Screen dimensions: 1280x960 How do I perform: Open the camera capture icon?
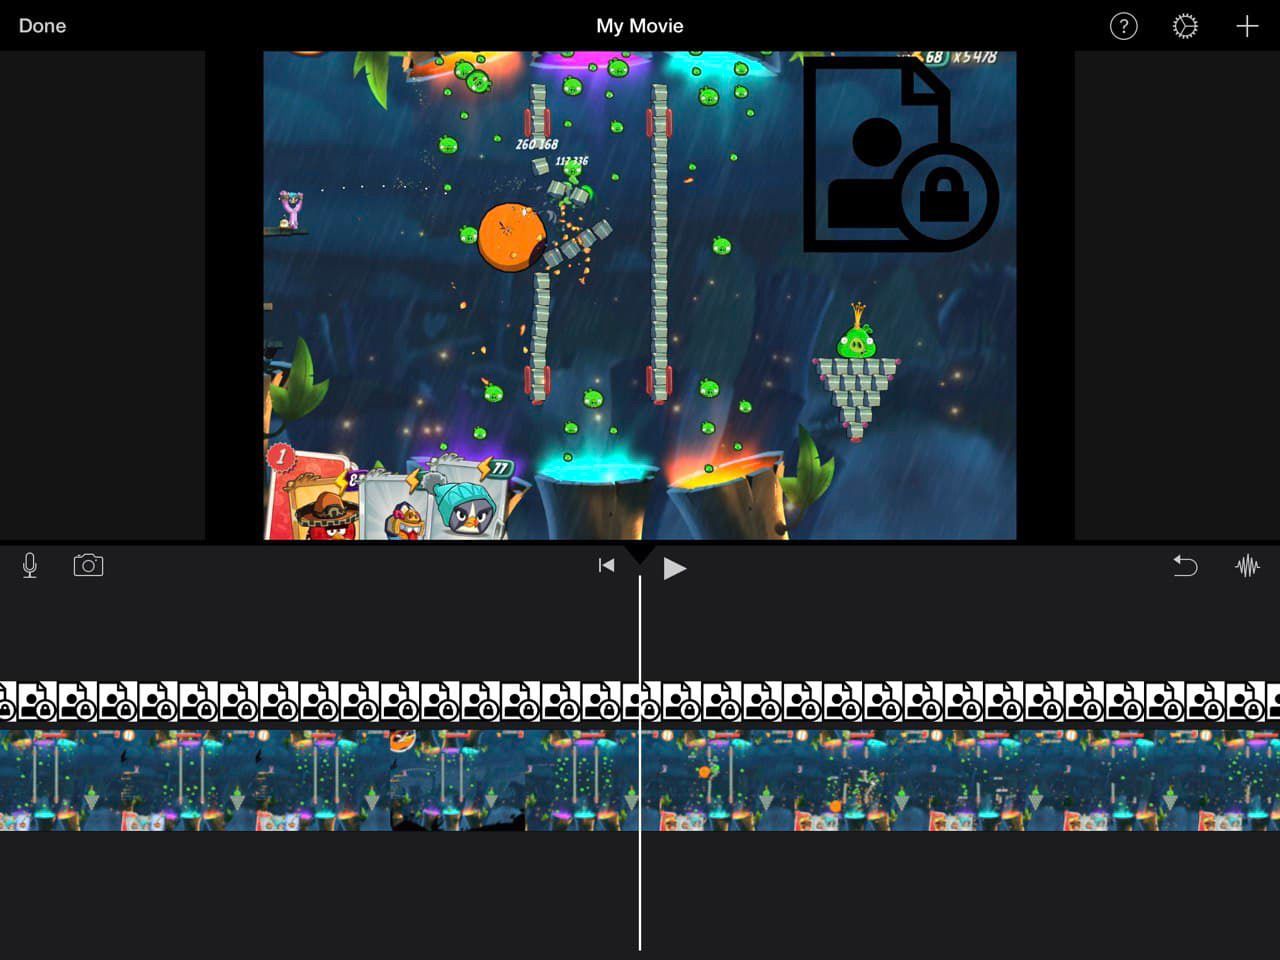click(x=88, y=566)
